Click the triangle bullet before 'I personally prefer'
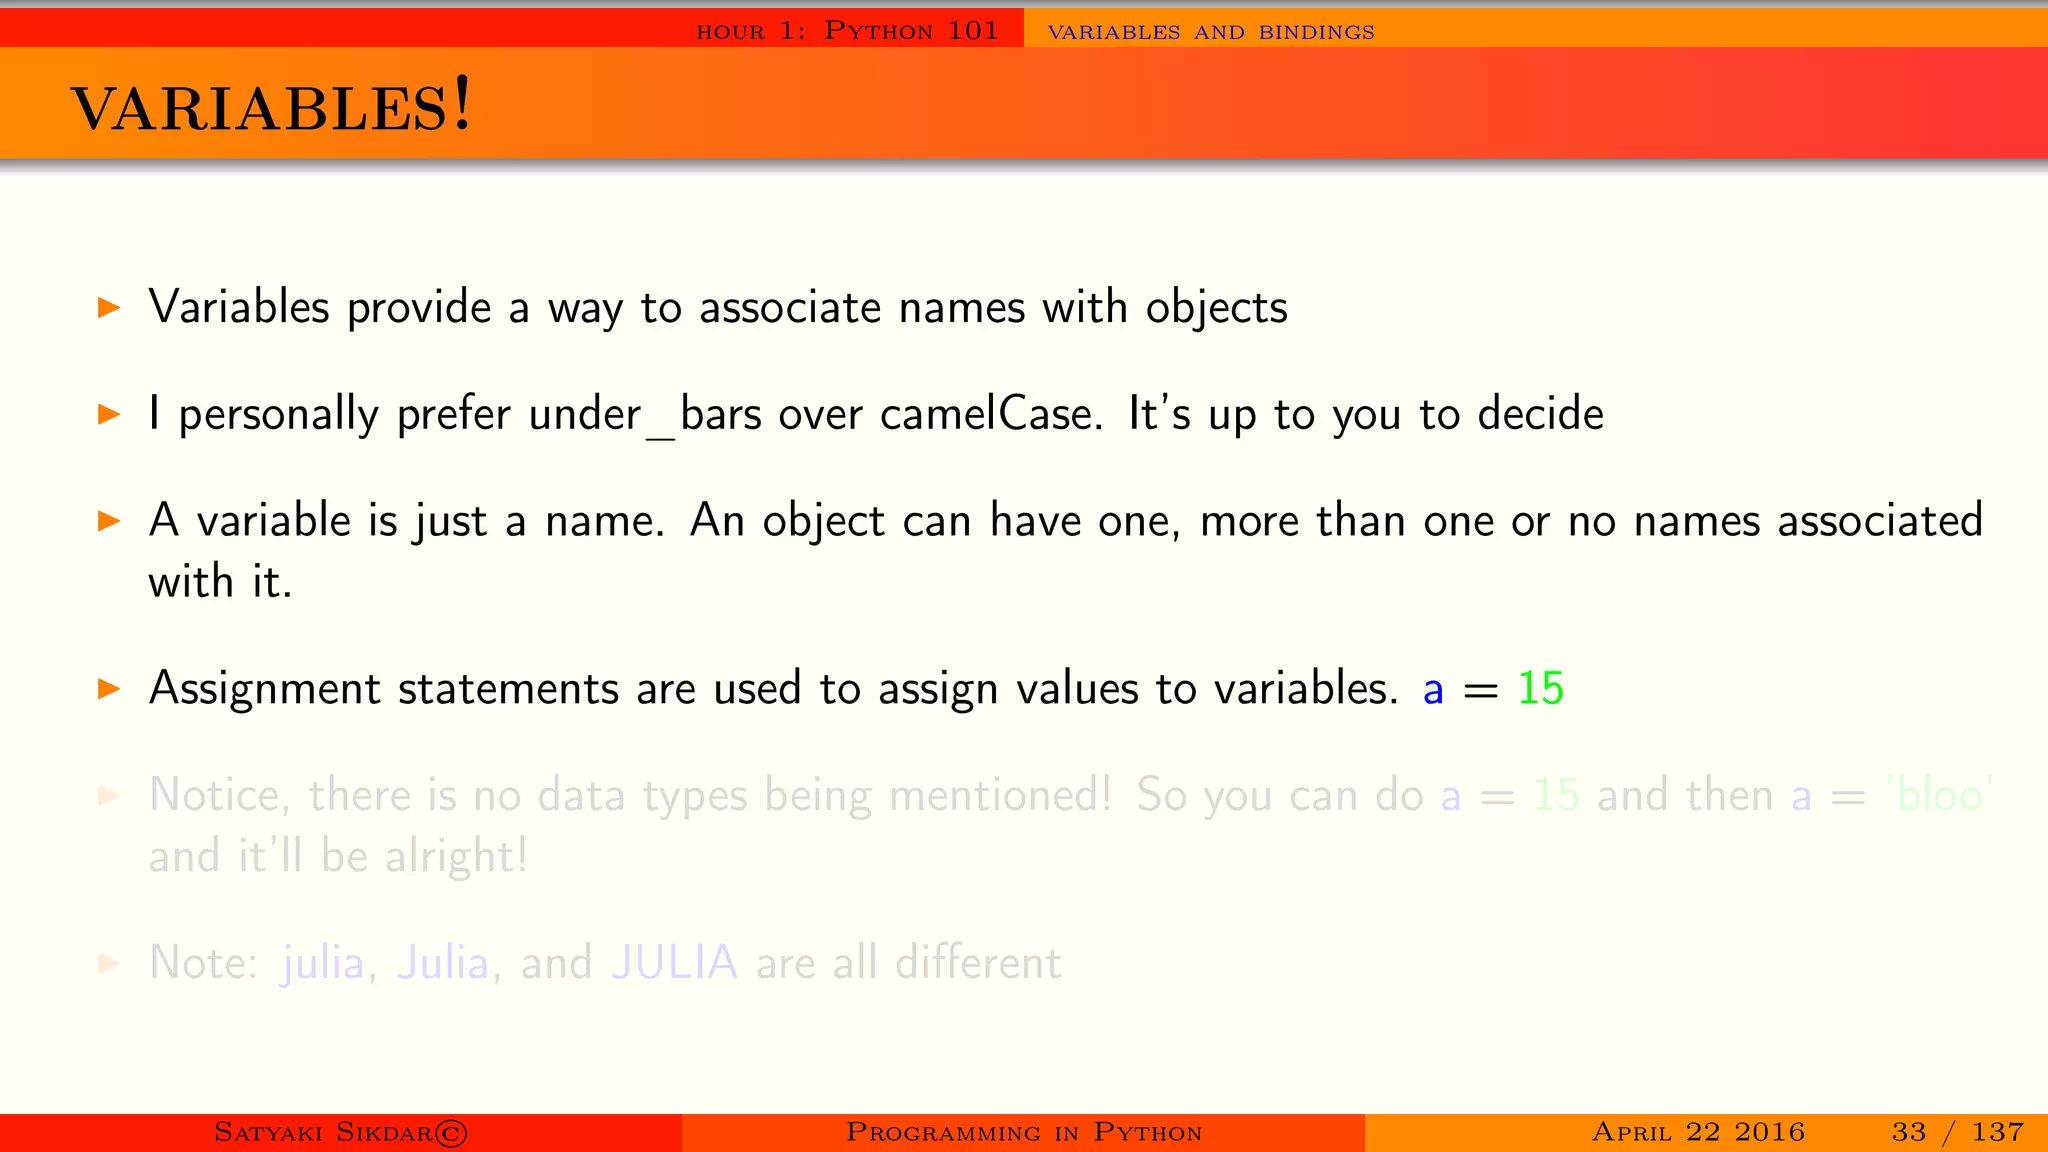Image resolution: width=2048 pixels, height=1152 pixels. [109, 414]
